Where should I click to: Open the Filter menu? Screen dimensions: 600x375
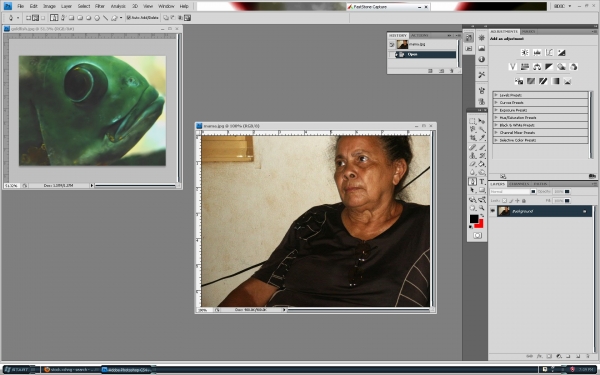tap(99, 6)
